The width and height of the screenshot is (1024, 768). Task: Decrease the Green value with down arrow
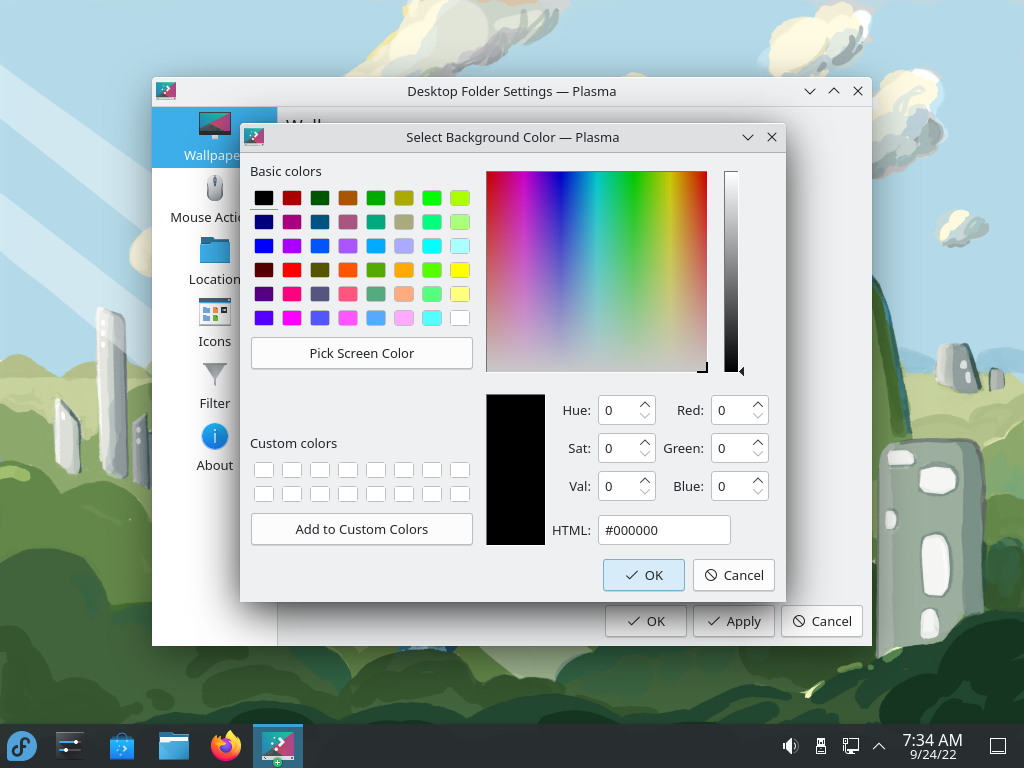[x=758, y=454]
